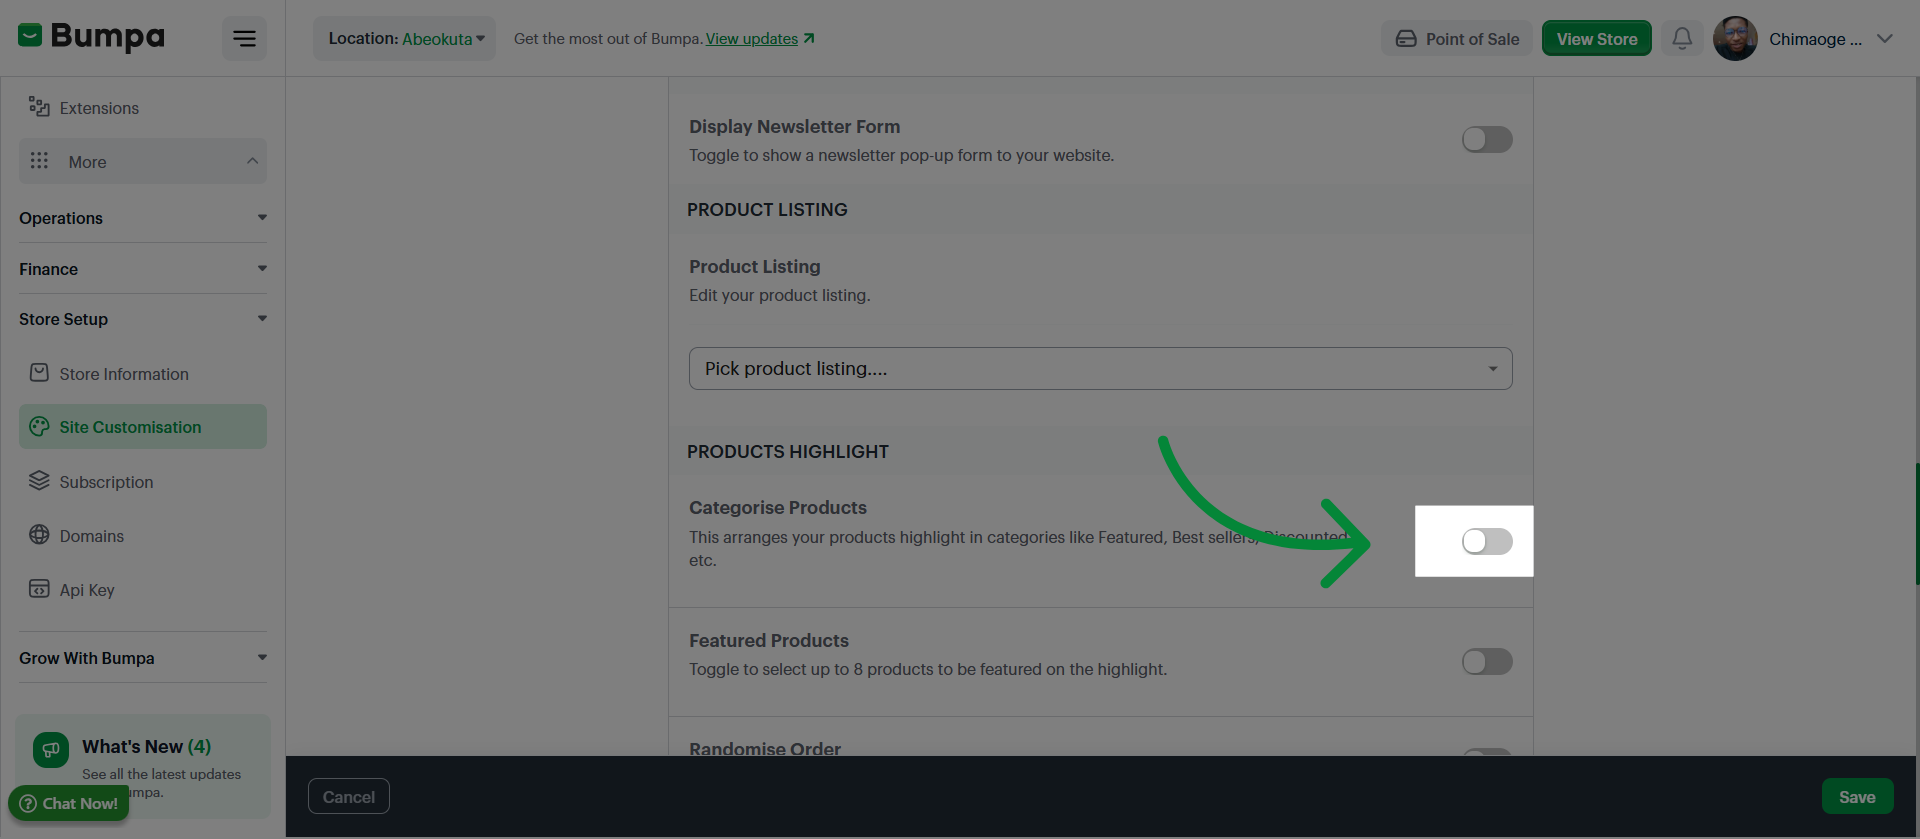Click the Chat Now! button
The image size is (1920, 839).
pyautogui.click(x=69, y=803)
